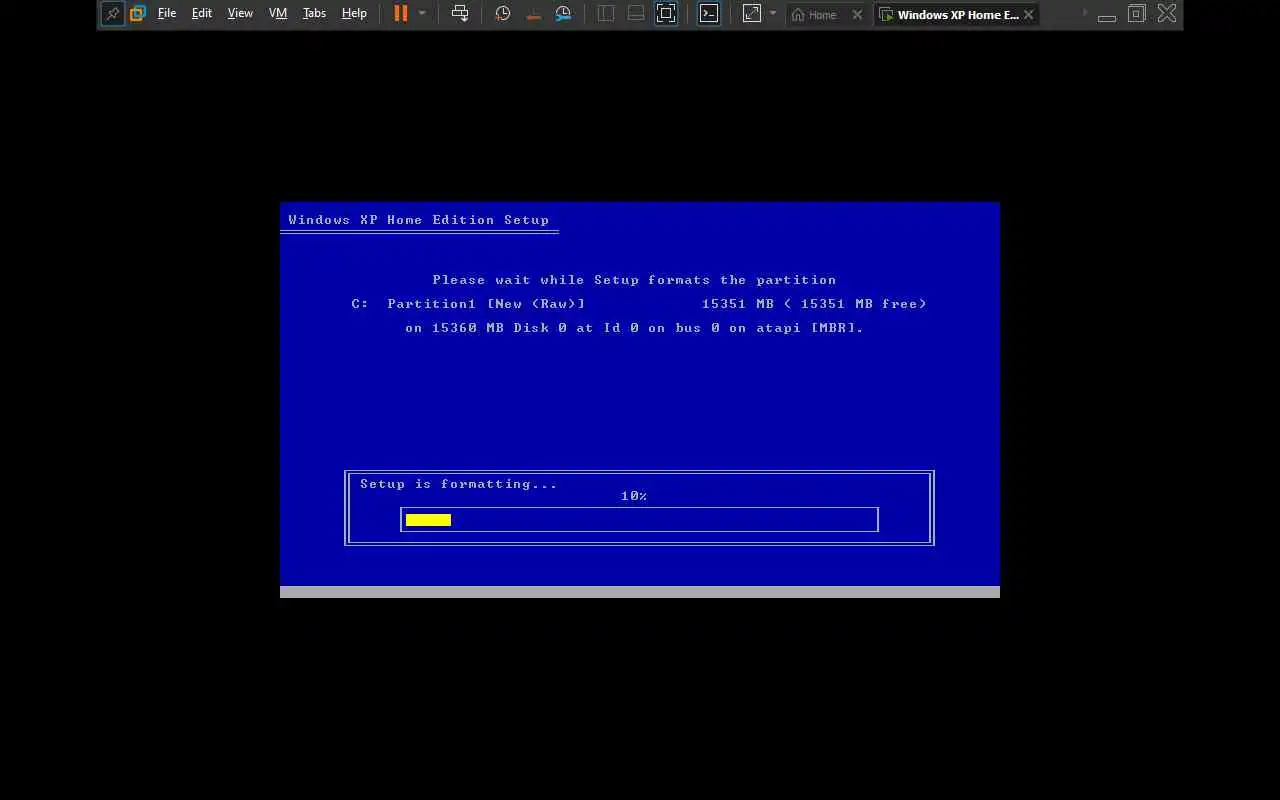Viewport: 1280px width, 800px height.
Task: Click the tab scroll right arrow
Action: pos(1085,14)
